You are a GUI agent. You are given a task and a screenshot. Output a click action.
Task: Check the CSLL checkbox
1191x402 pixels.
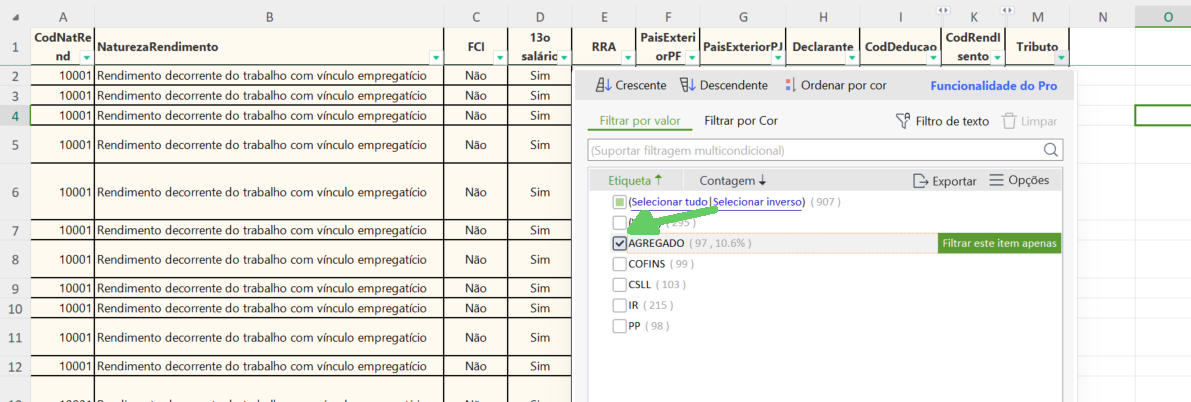(x=619, y=284)
